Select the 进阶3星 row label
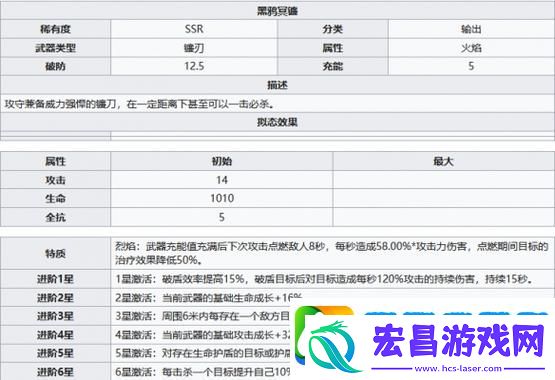Viewport: 555px width, 380px height. click(x=55, y=316)
